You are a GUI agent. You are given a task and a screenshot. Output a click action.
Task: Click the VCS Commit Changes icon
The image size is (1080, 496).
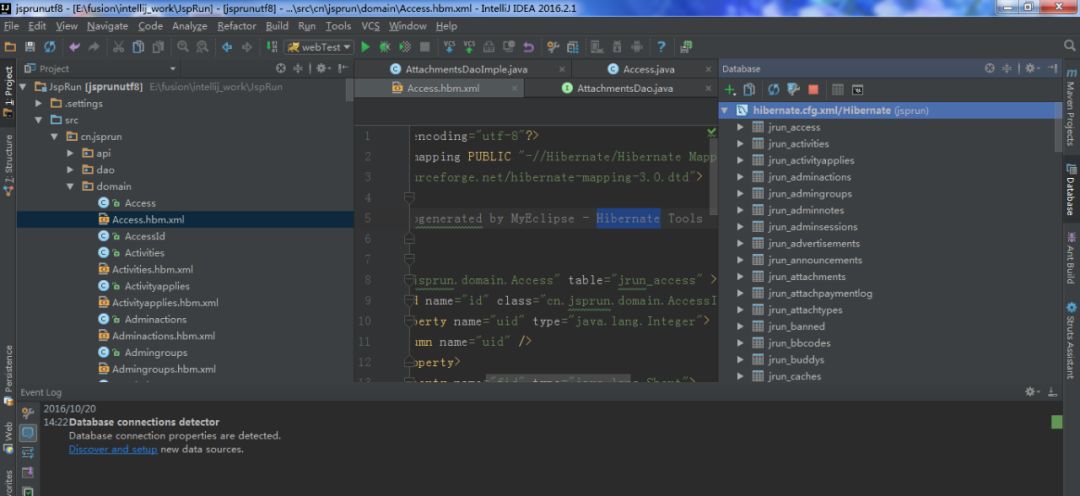pos(469,47)
